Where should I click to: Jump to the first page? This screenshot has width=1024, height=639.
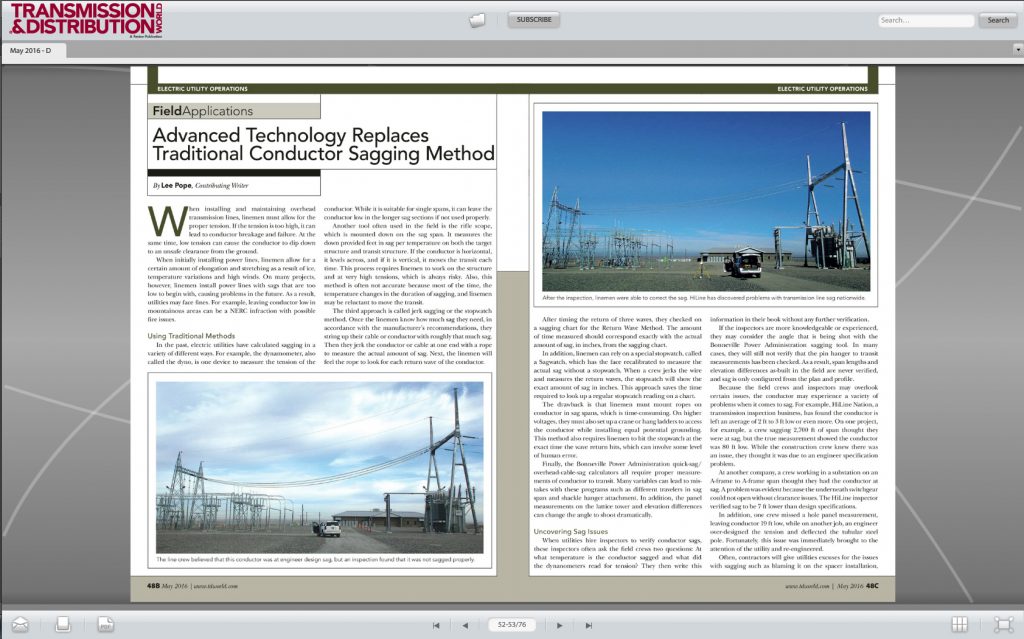pyautogui.click(x=435, y=625)
